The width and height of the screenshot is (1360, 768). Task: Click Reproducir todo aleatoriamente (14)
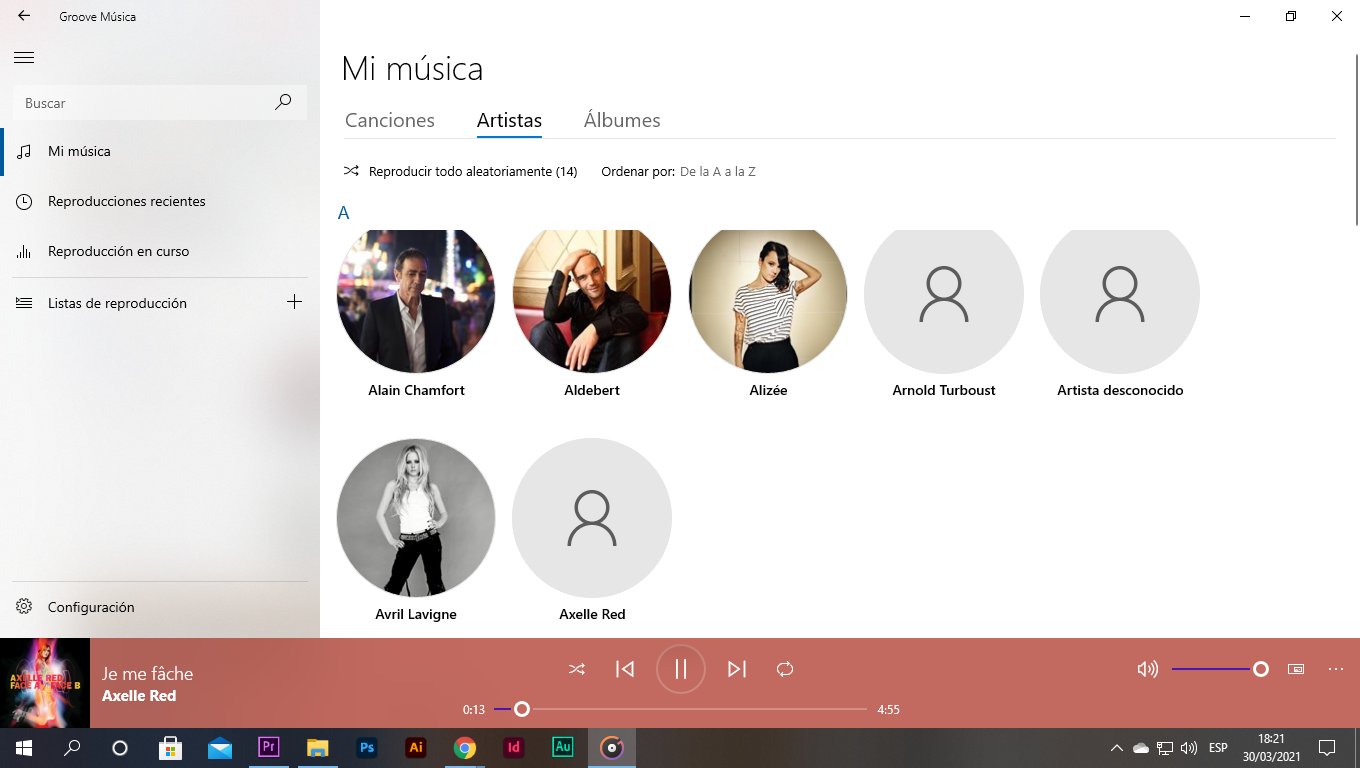(461, 171)
